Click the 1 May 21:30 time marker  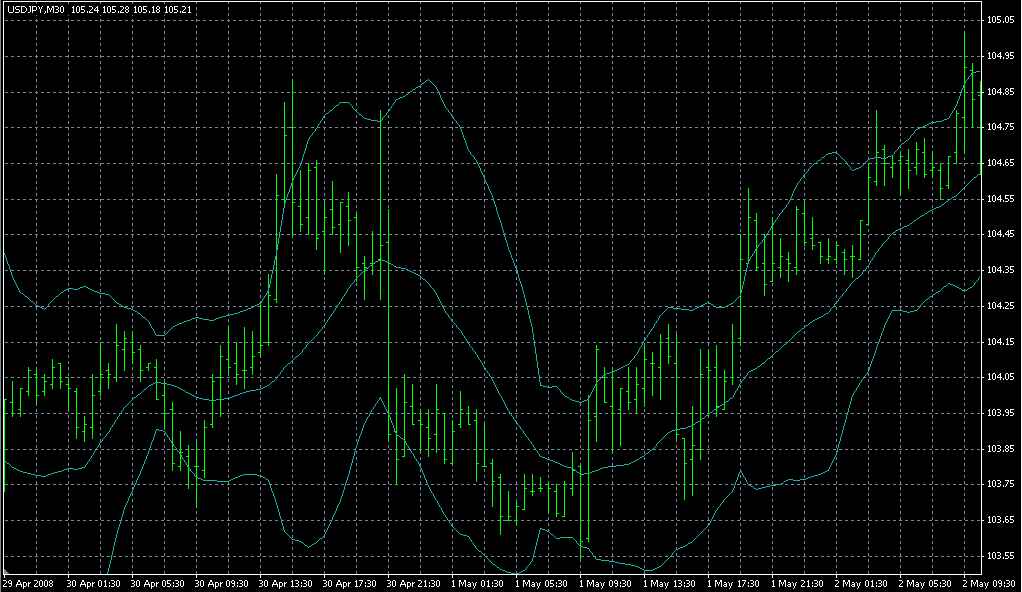(798, 582)
